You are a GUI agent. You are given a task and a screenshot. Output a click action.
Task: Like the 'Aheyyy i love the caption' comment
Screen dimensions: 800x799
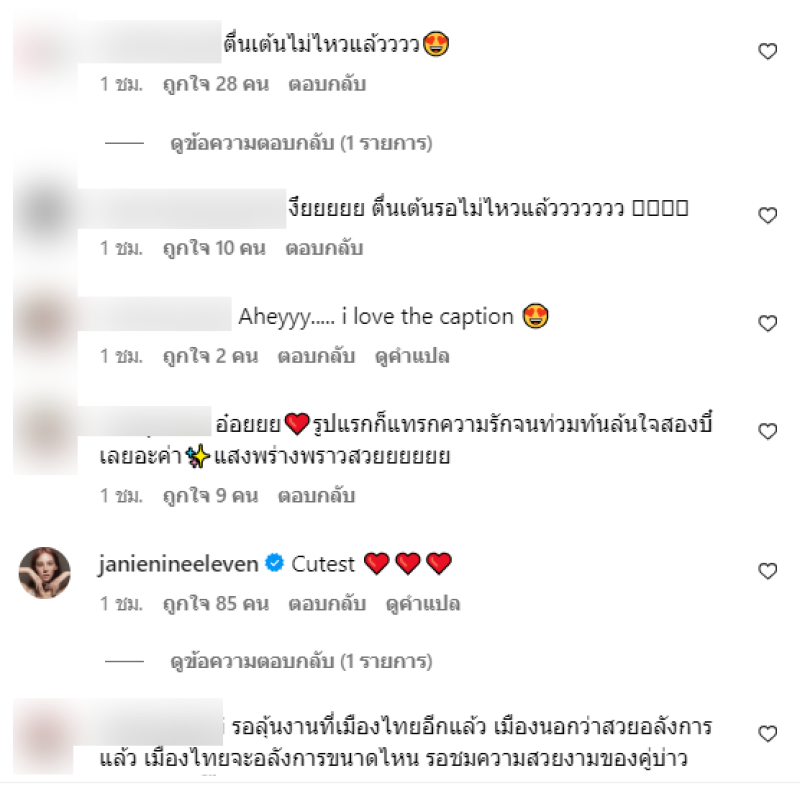pos(767,323)
